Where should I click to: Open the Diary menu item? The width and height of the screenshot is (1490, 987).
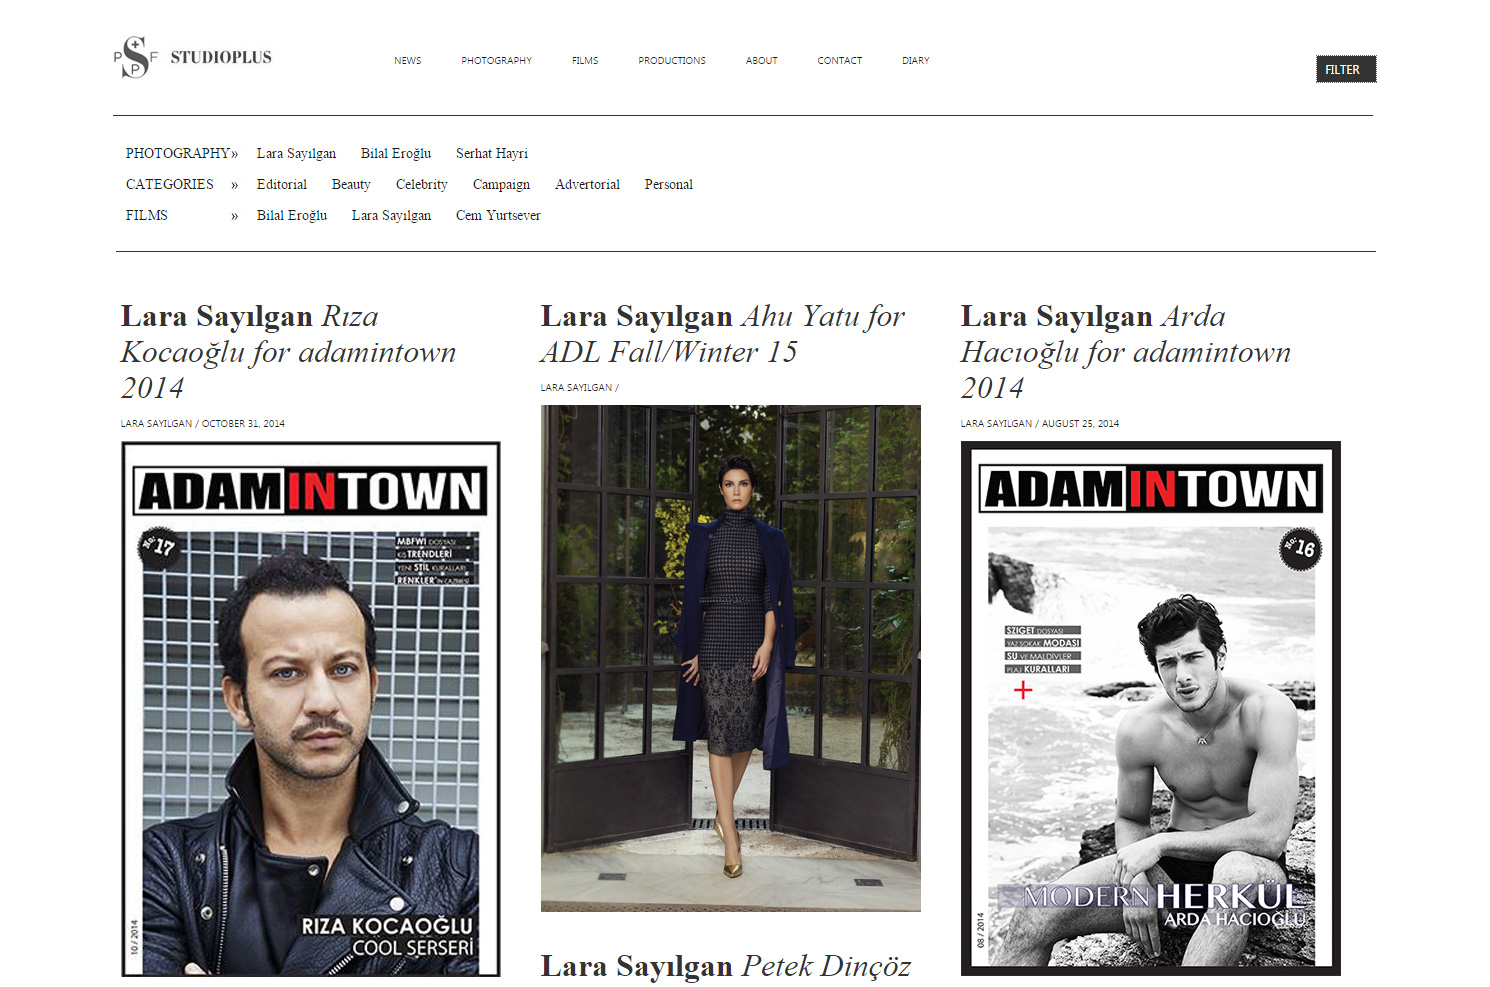915,61
